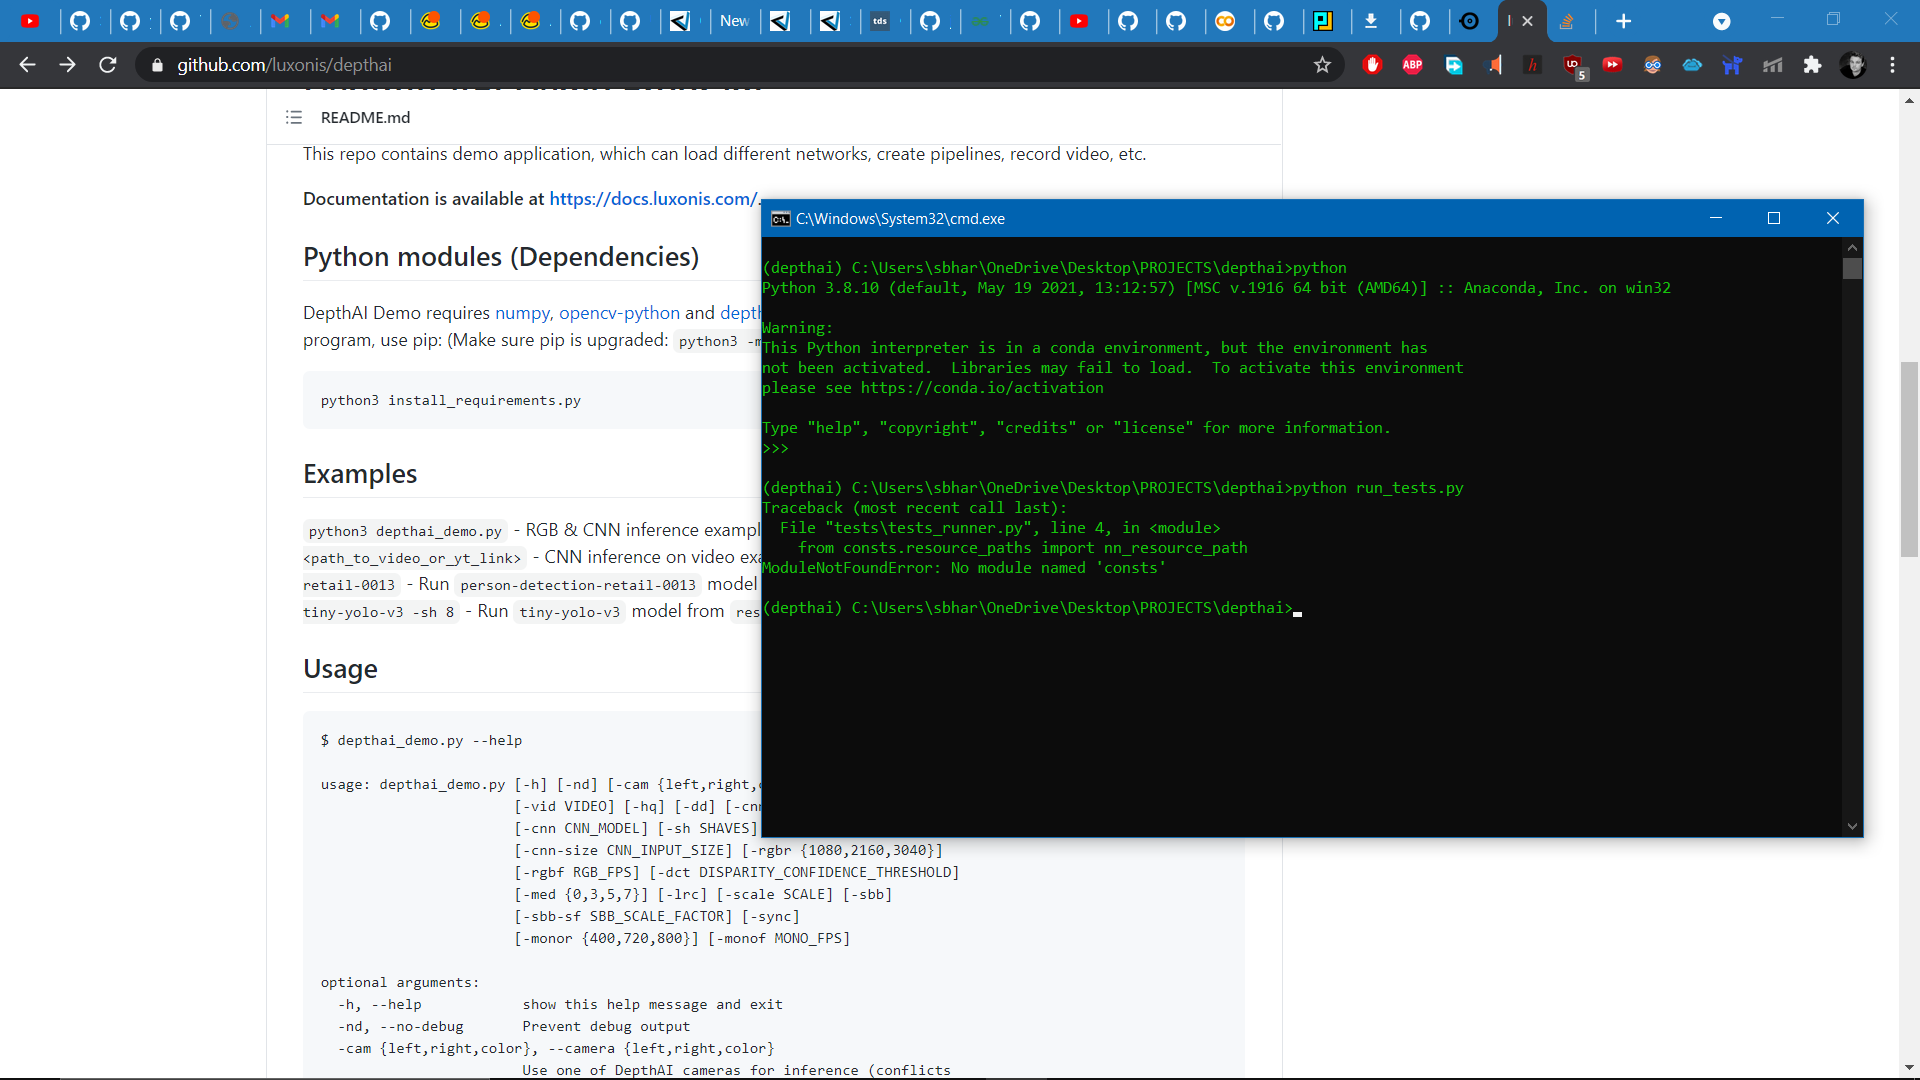Image resolution: width=1920 pixels, height=1080 pixels.
Task: Click 'optional arguments:' in usage block
Action: click(400, 983)
